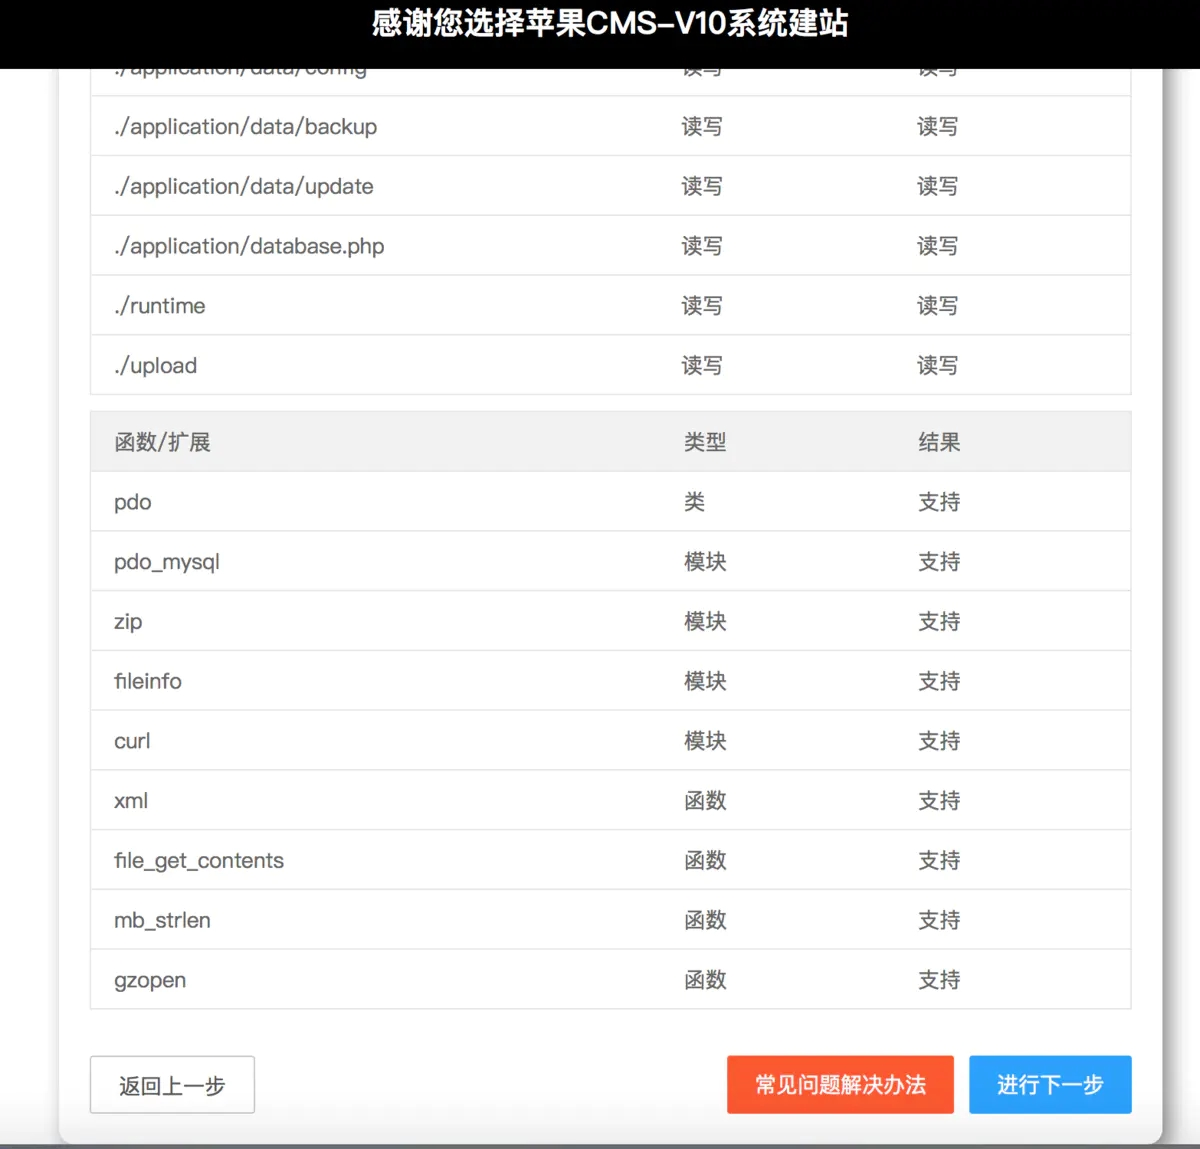Select the ./application/data/update path
The height and width of the screenshot is (1149, 1200).
click(x=244, y=187)
